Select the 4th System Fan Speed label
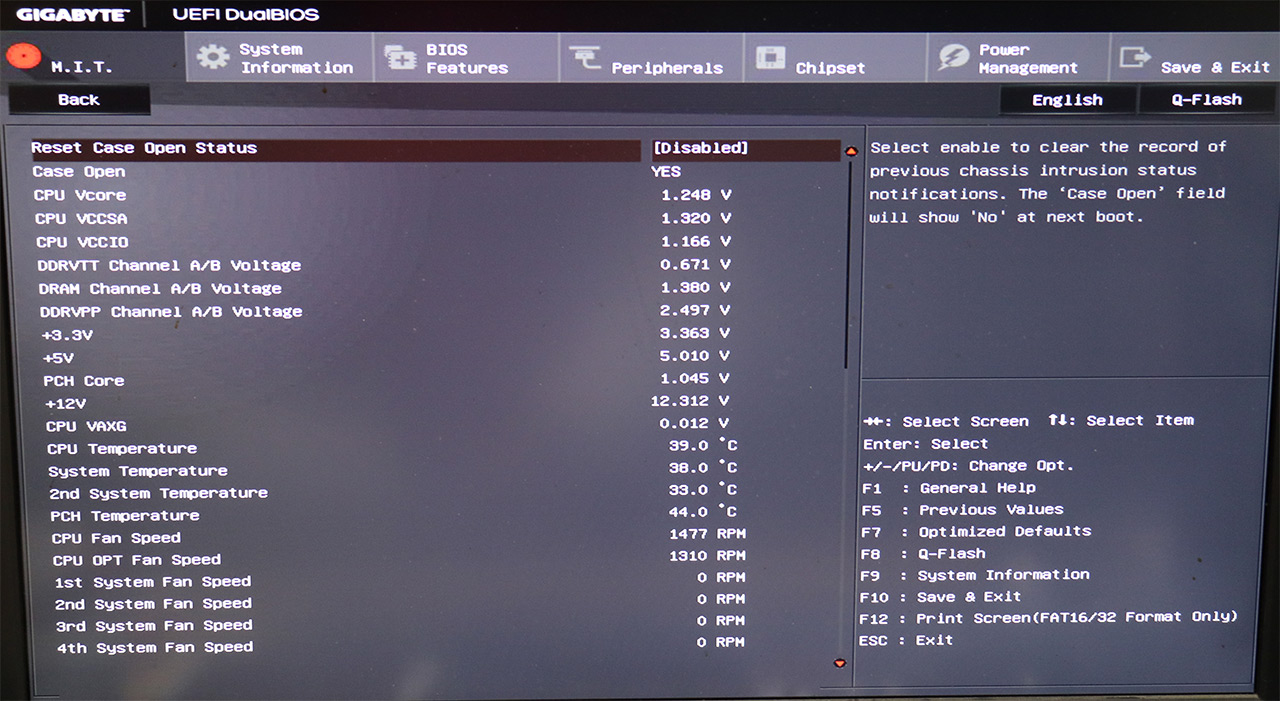Viewport: 1280px width, 701px height. pyautogui.click(x=155, y=648)
